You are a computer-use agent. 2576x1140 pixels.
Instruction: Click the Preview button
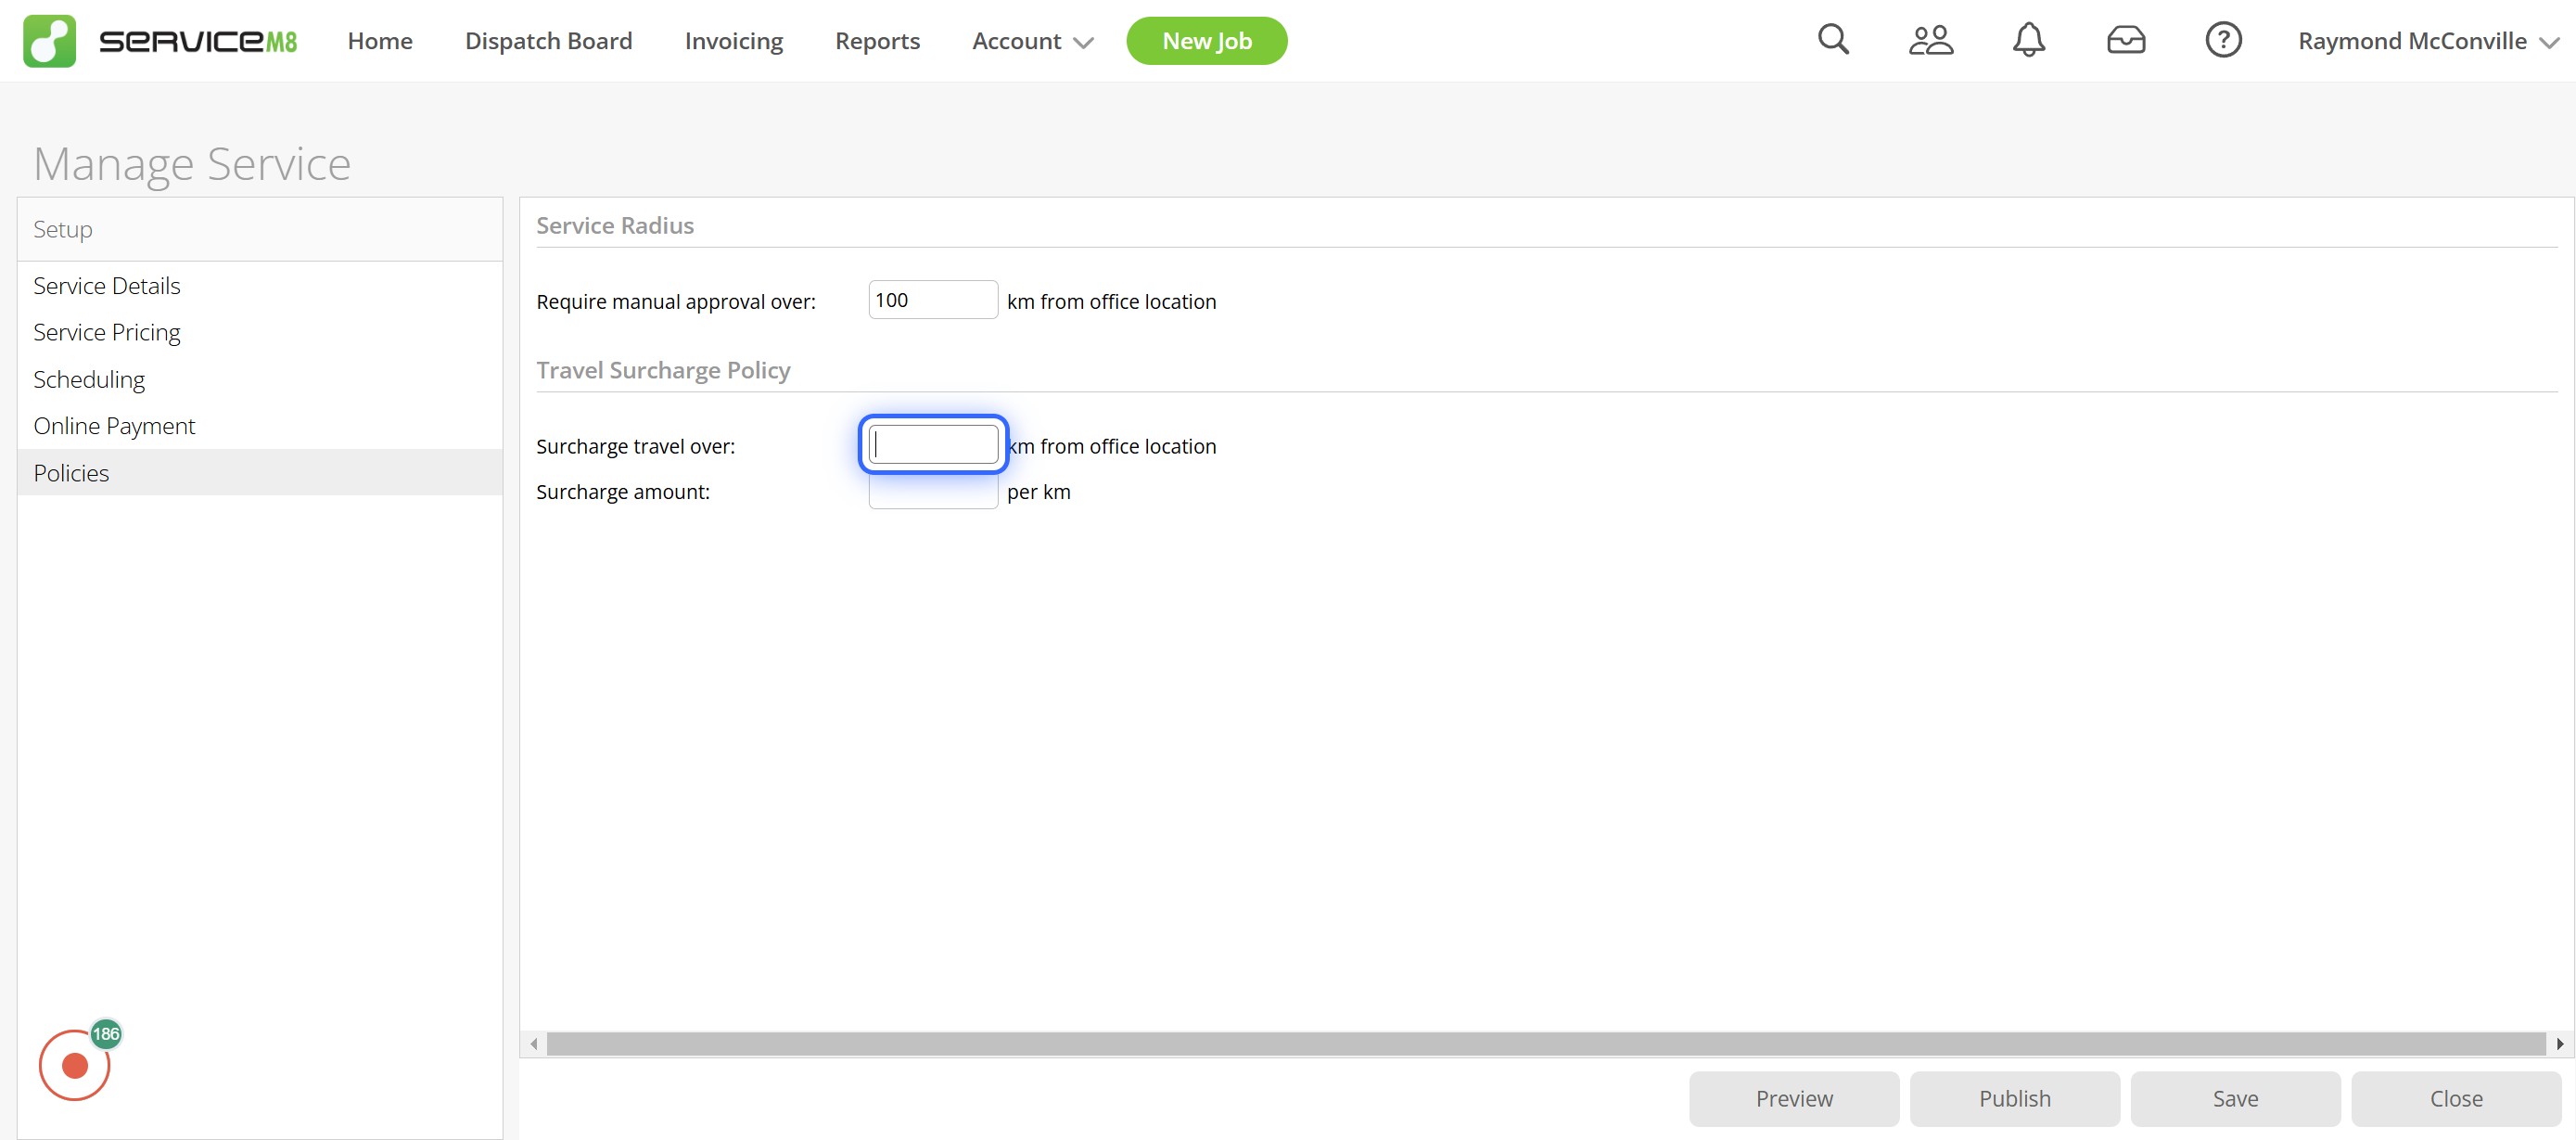click(x=1794, y=1098)
